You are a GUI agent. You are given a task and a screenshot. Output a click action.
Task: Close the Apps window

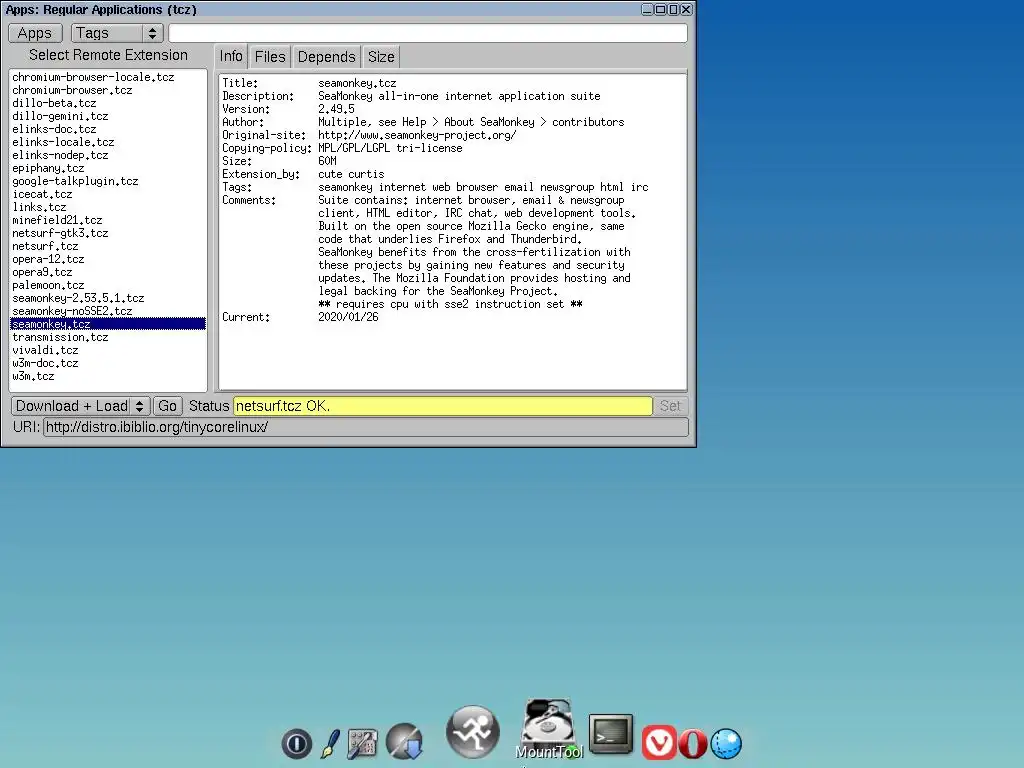686,9
